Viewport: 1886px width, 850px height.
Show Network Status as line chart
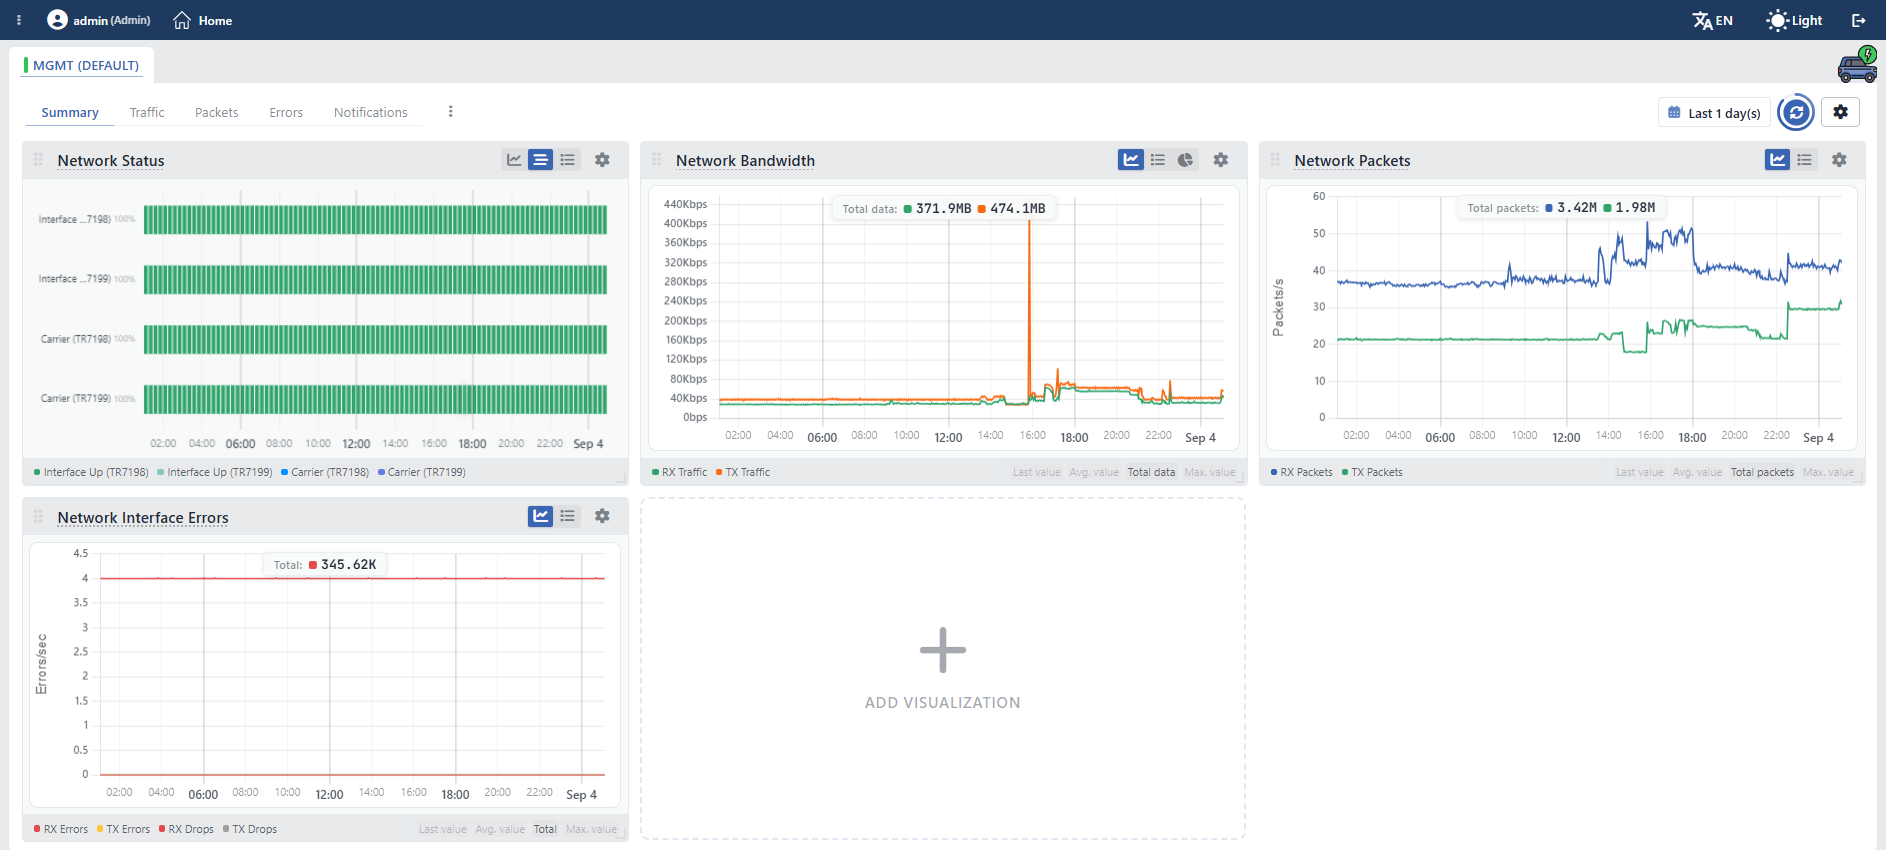click(514, 160)
